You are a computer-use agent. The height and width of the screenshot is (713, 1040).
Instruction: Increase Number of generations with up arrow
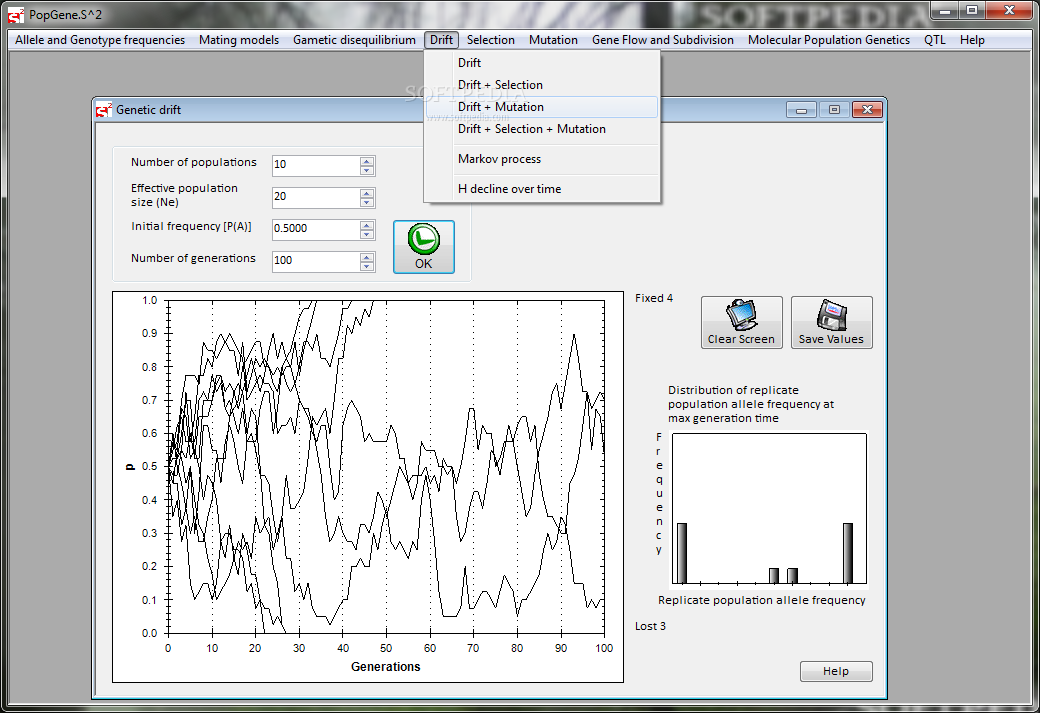click(367, 256)
